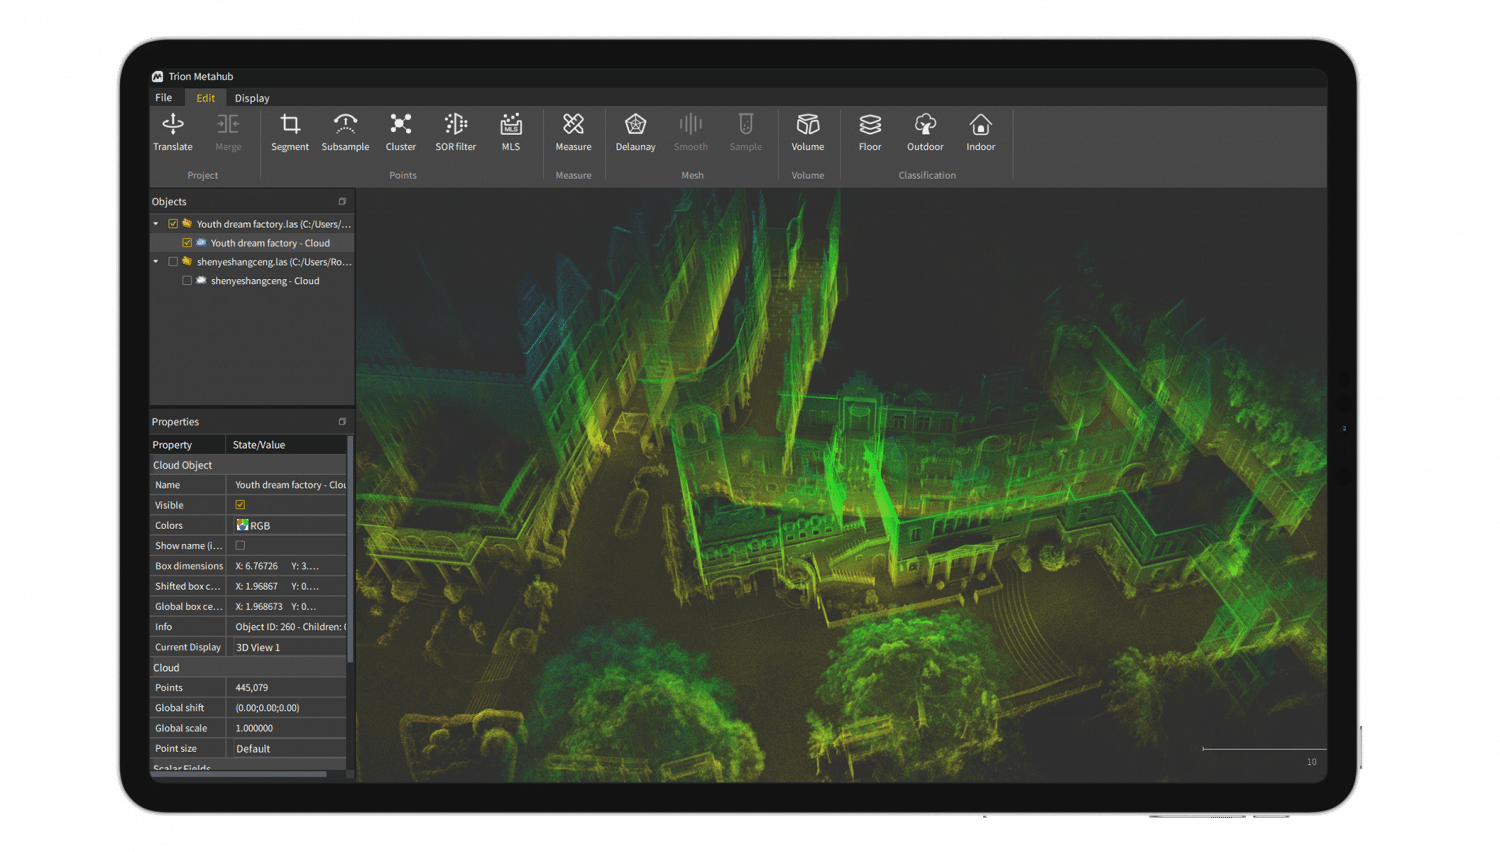
Task: Collapse the Youth dream factory.las tree
Action: [156, 224]
